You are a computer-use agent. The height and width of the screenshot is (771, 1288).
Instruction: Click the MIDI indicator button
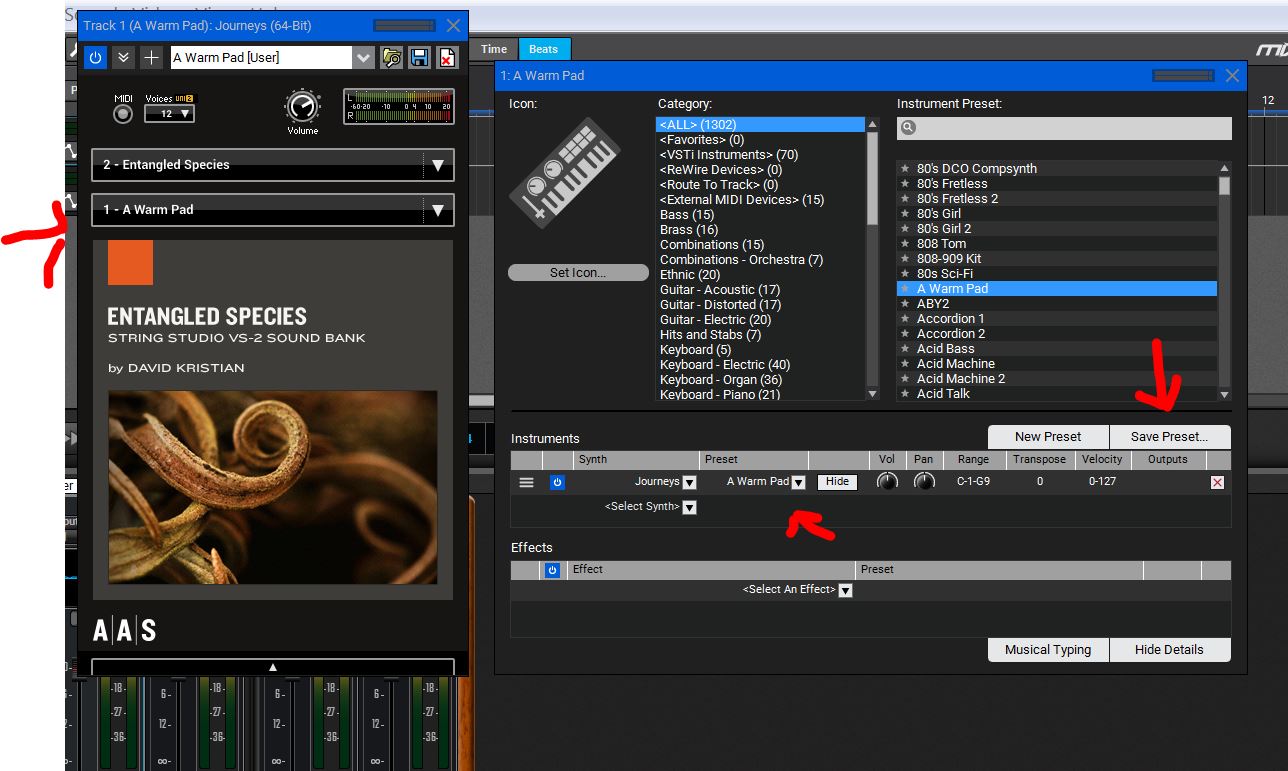[123, 114]
